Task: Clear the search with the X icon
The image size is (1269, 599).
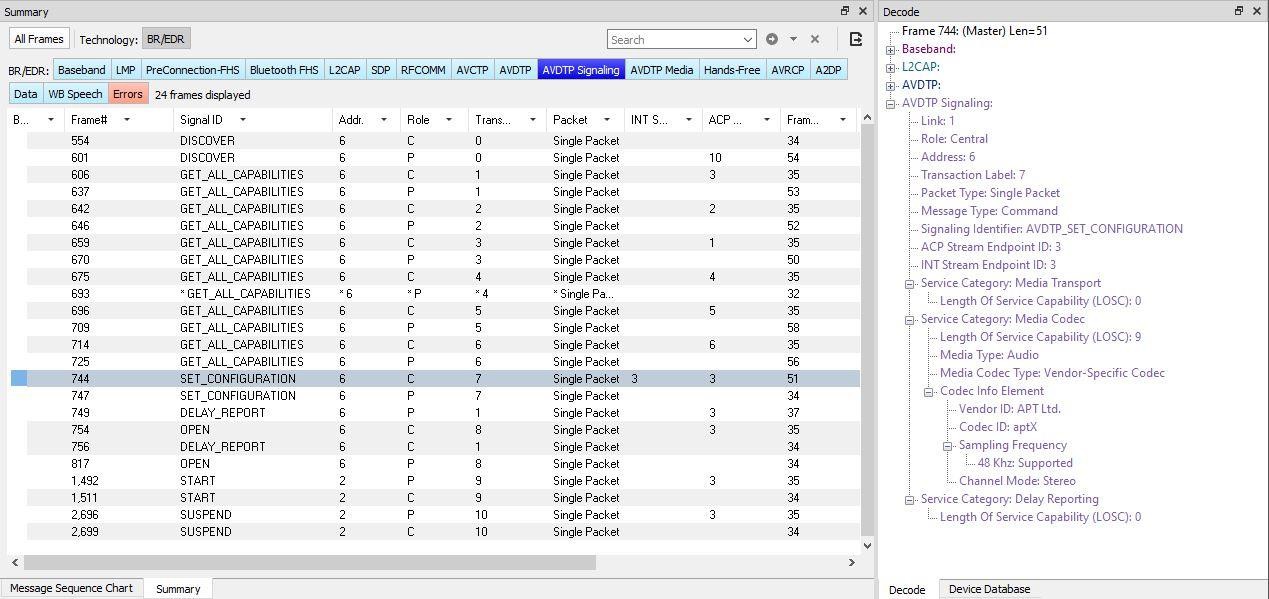Action: [x=815, y=39]
